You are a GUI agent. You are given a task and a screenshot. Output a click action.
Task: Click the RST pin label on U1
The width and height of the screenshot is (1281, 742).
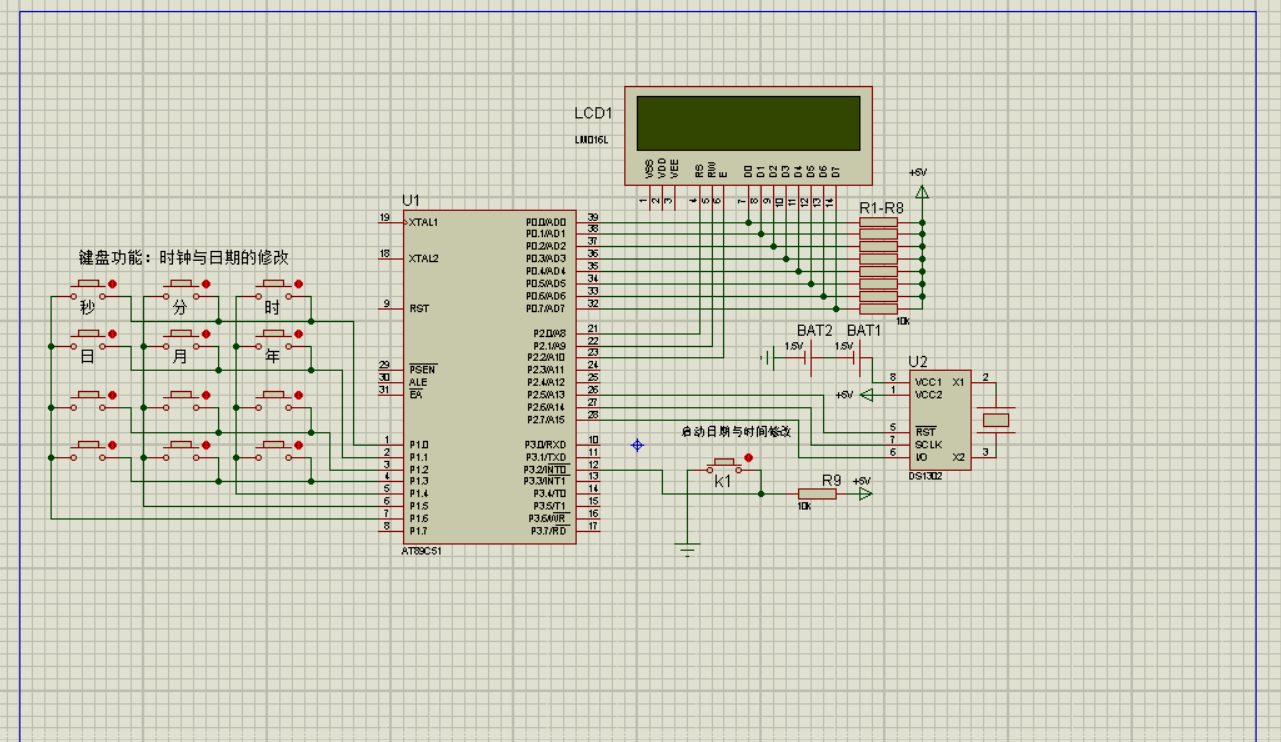click(x=418, y=308)
